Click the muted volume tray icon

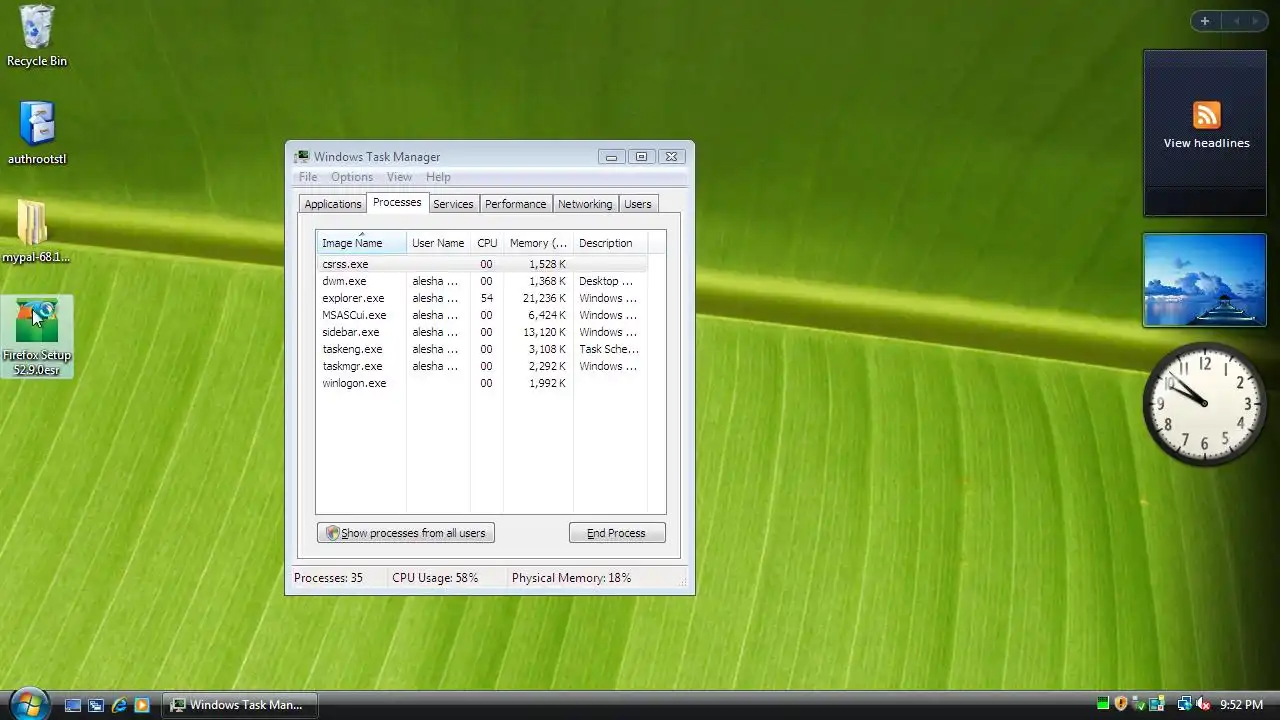[1203, 704]
